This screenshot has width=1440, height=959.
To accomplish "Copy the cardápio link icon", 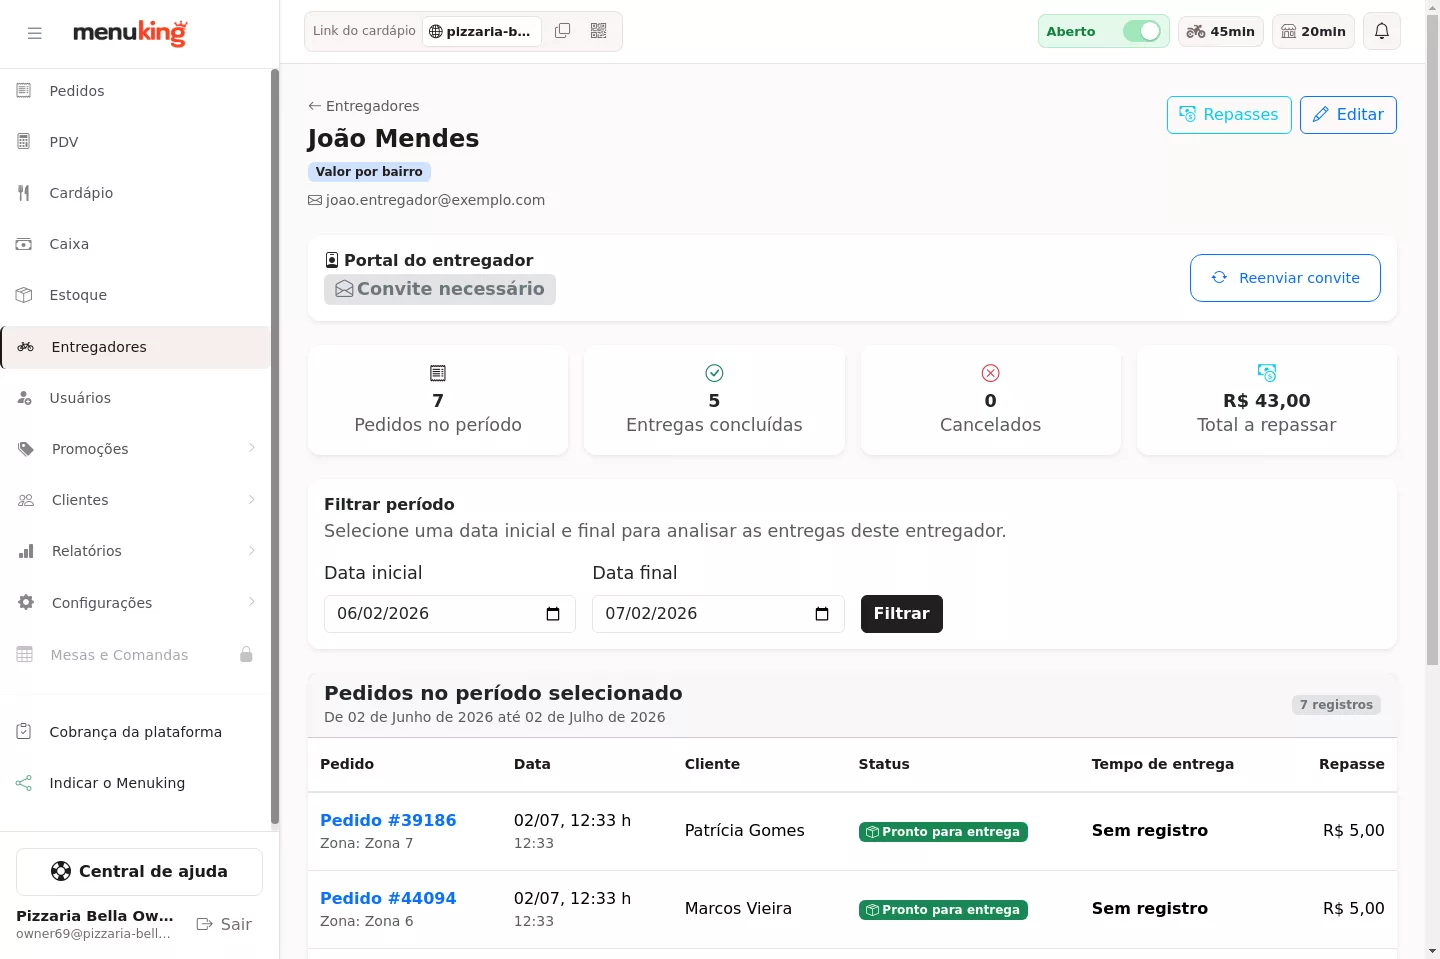I will point(563,31).
